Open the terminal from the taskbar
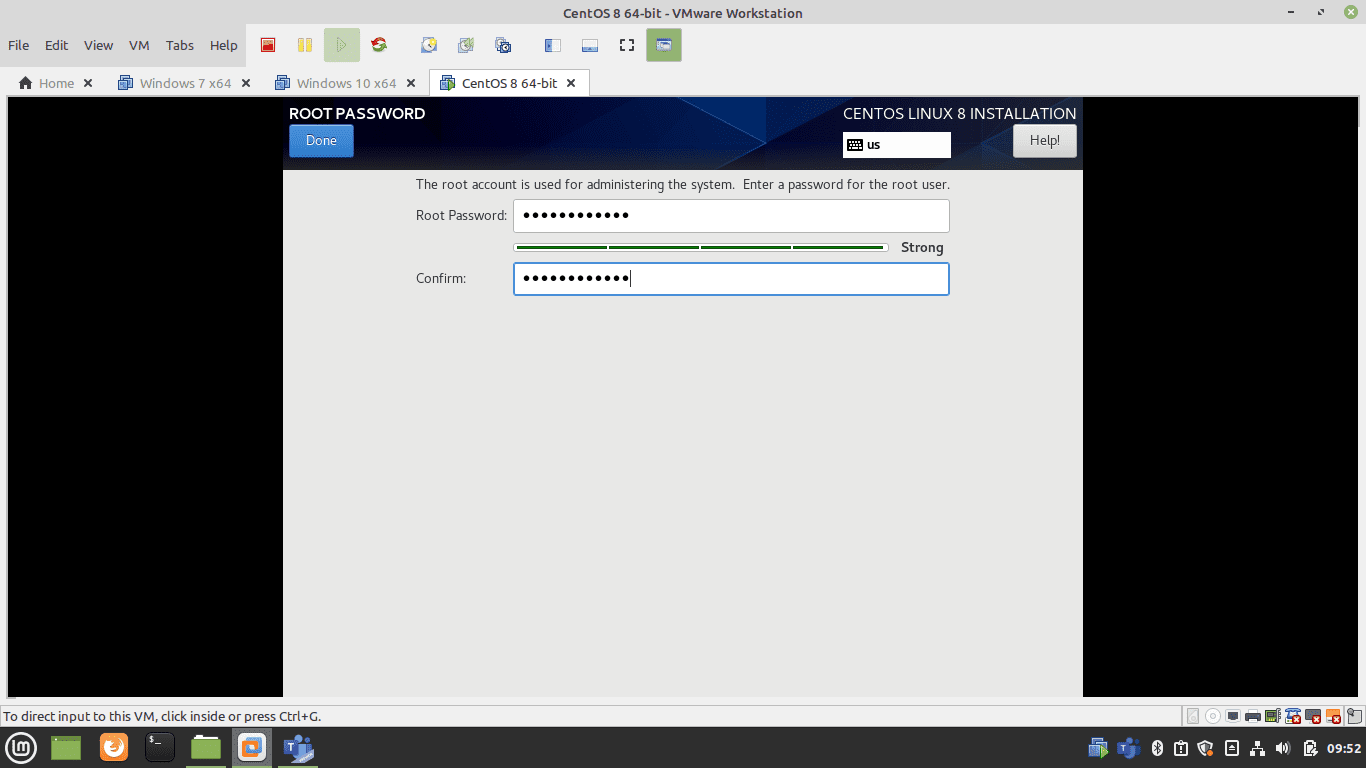The width and height of the screenshot is (1366, 768). 160,747
